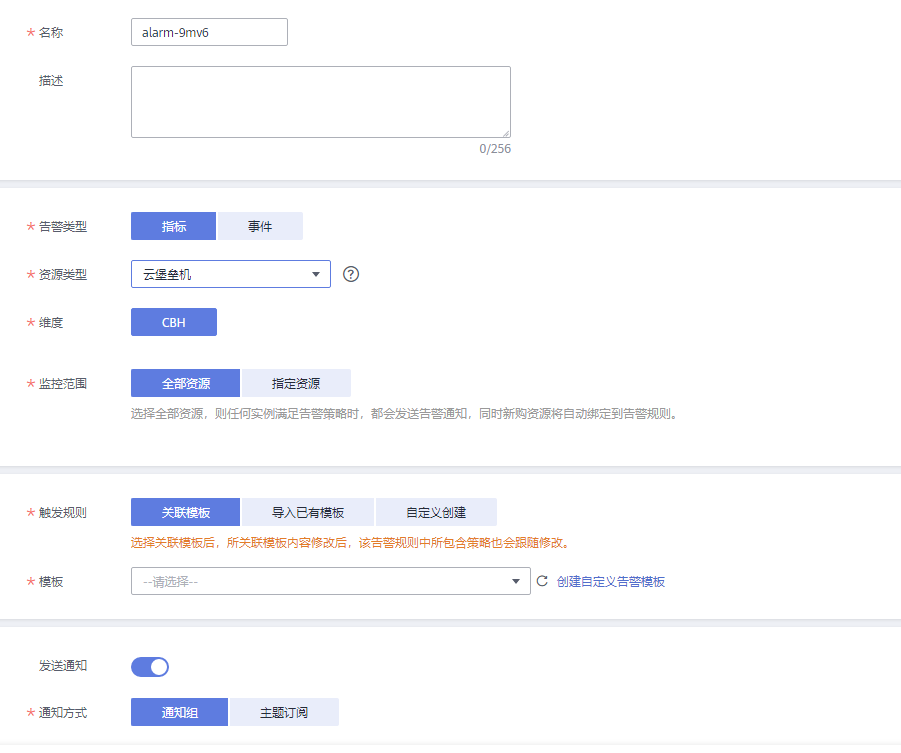This screenshot has width=901, height=753.
Task: Click the 触发规则 field label
Action: pyautogui.click(x=63, y=513)
